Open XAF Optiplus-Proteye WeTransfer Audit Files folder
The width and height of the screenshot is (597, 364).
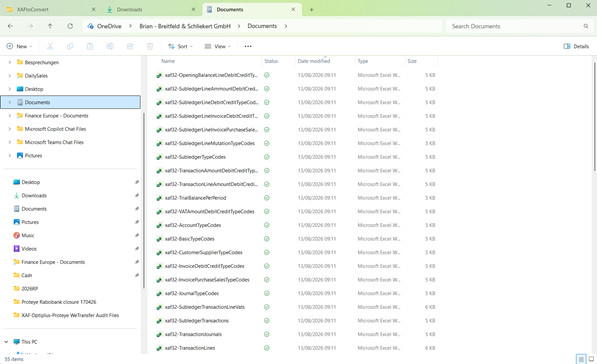[x=70, y=315]
